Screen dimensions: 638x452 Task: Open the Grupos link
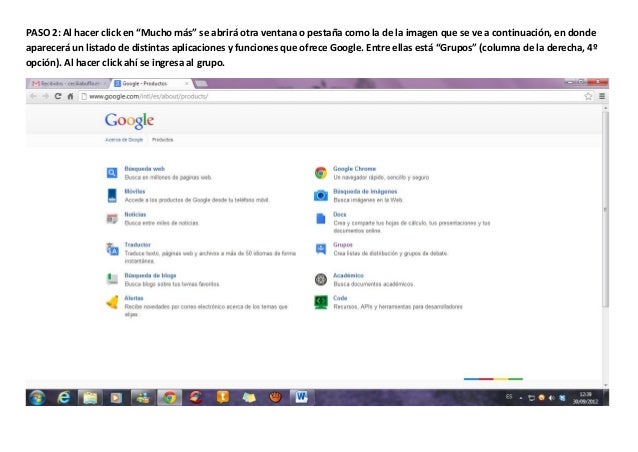point(343,245)
